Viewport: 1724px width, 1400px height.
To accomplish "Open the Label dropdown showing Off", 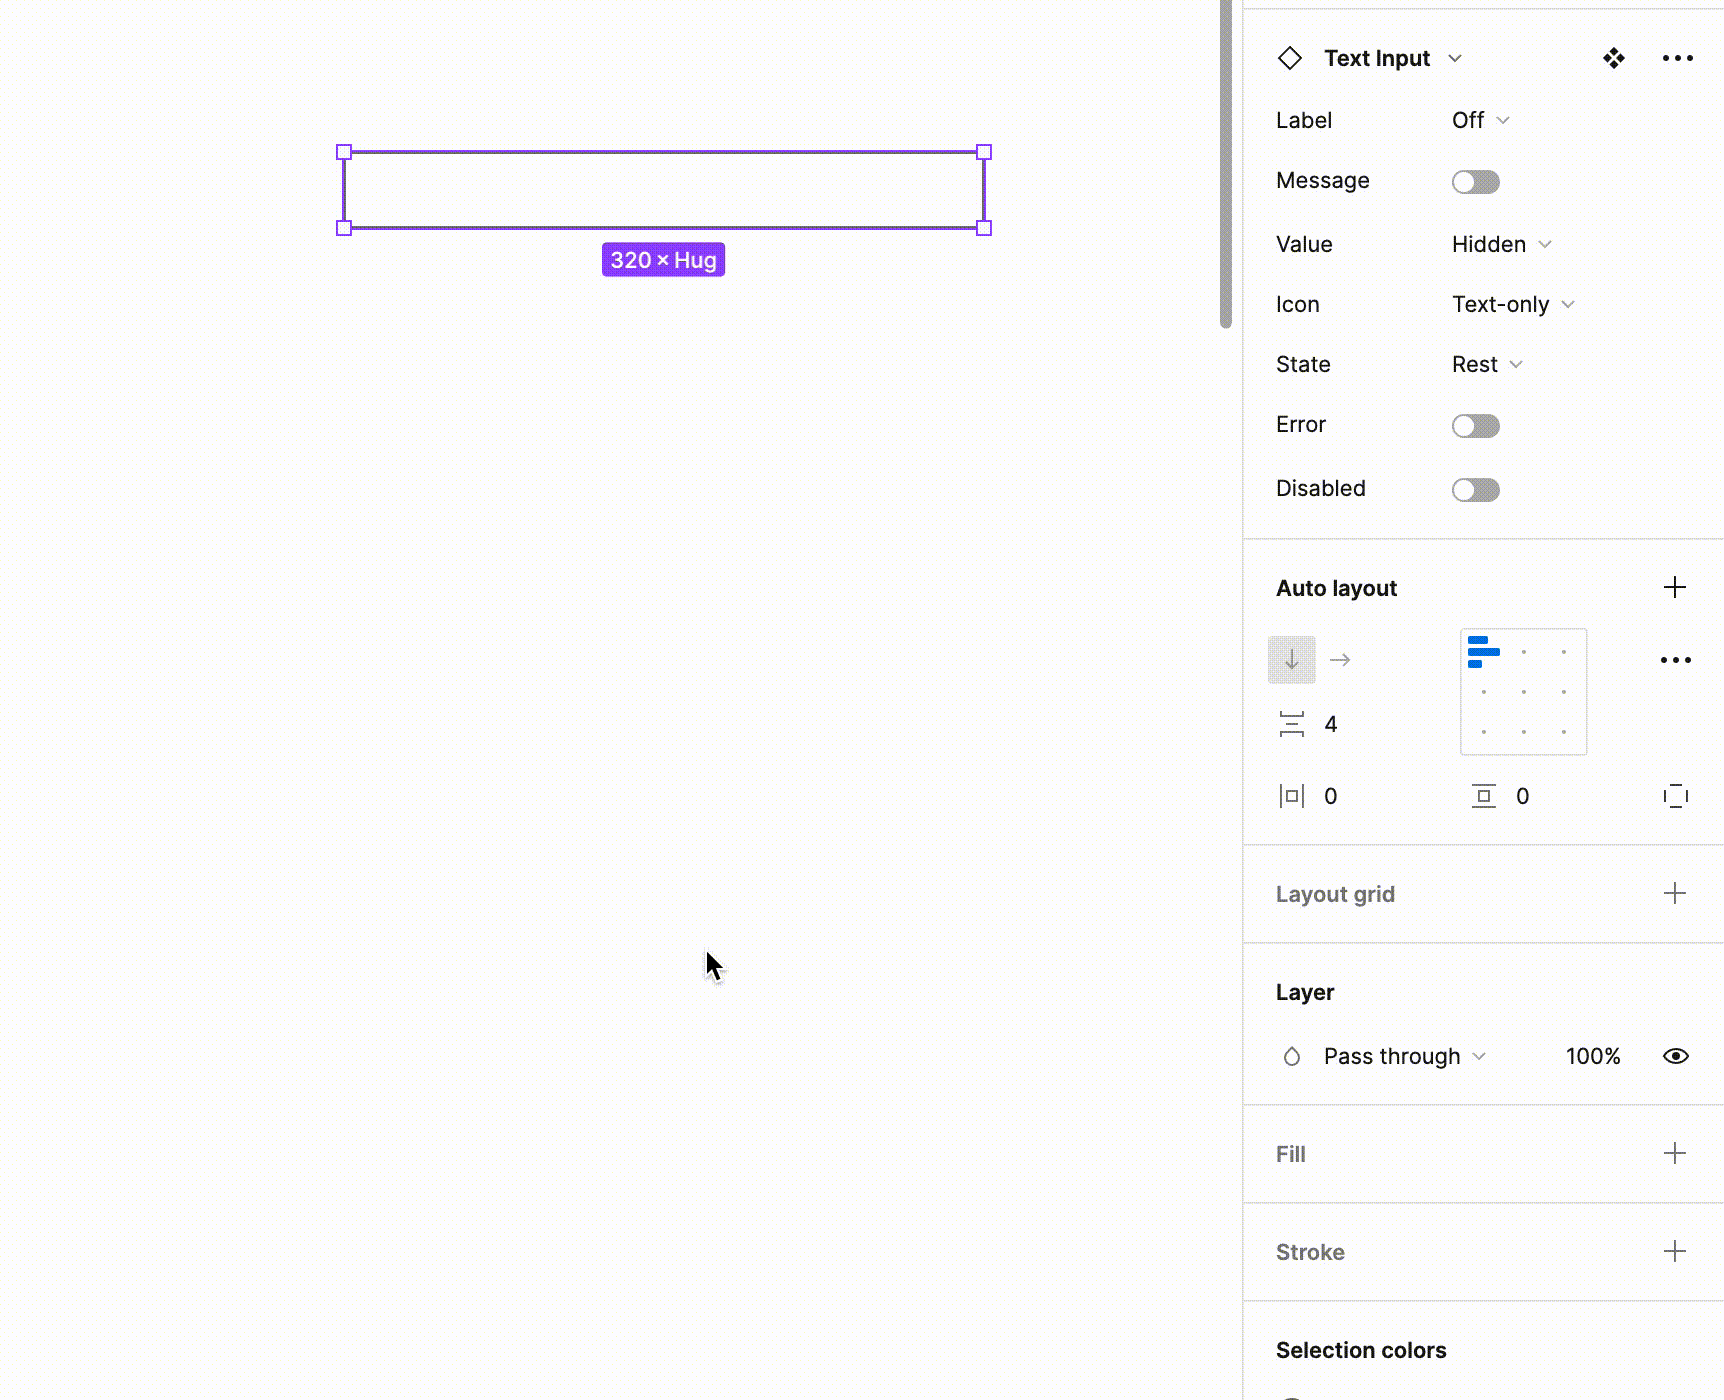I will tap(1480, 120).
